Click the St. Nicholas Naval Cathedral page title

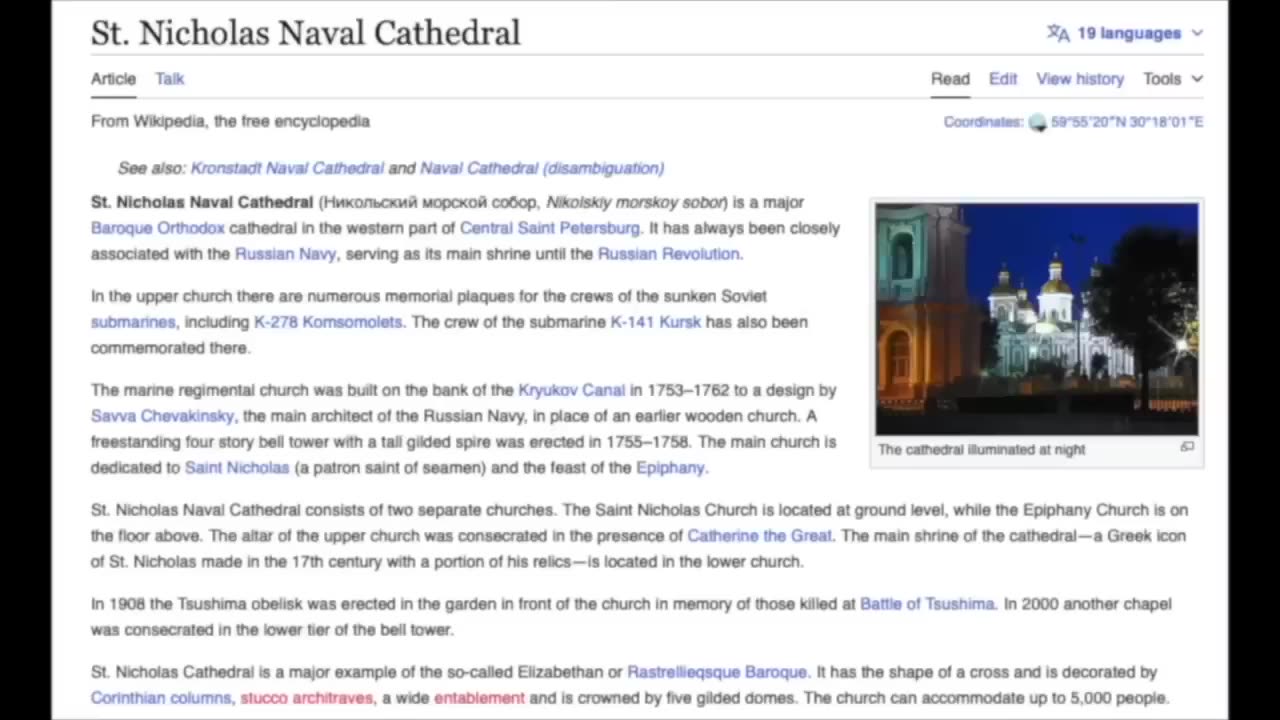point(306,33)
